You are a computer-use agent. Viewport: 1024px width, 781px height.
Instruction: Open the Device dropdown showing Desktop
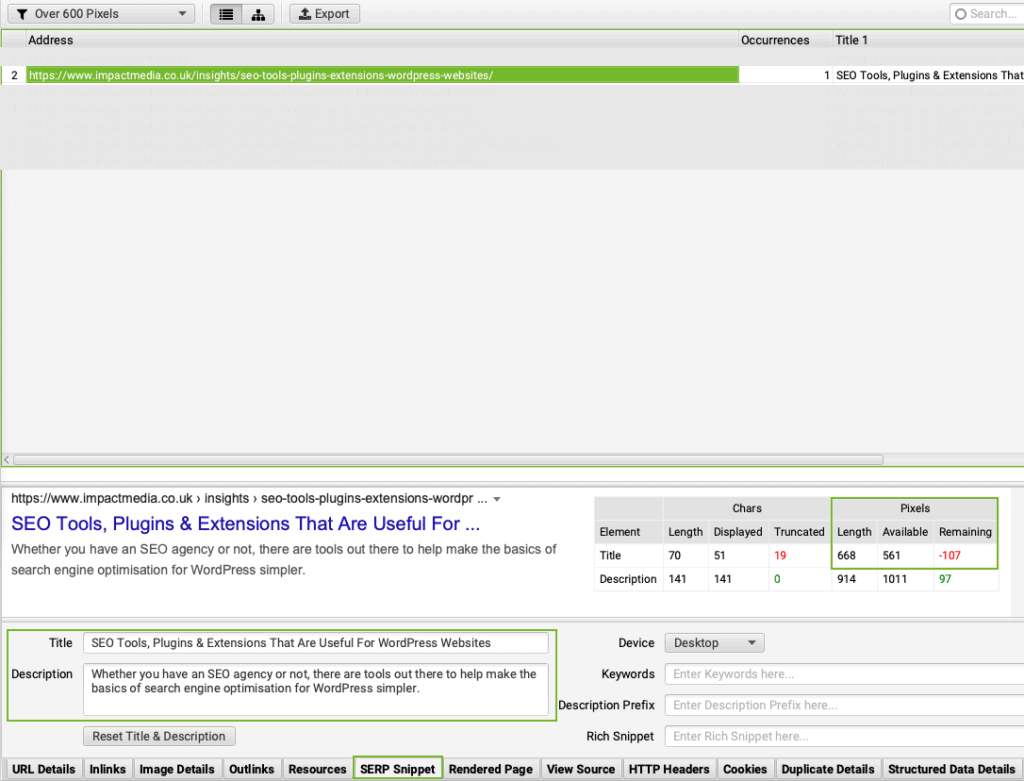(x=714, y=643)
